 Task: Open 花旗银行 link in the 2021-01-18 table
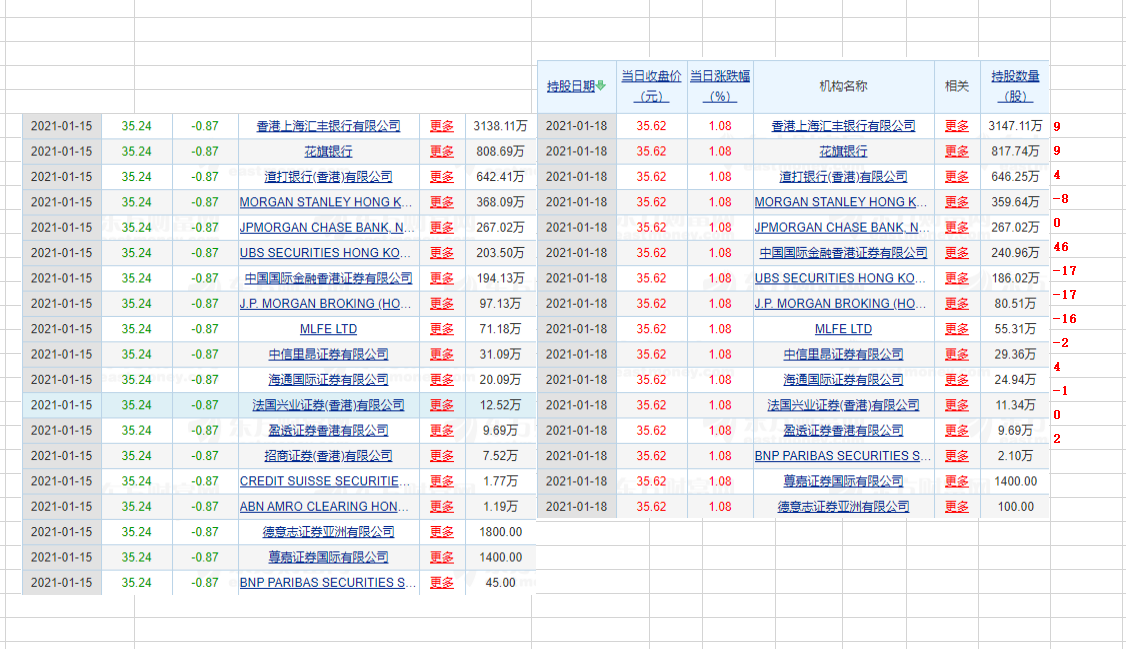tap(843, 151)
